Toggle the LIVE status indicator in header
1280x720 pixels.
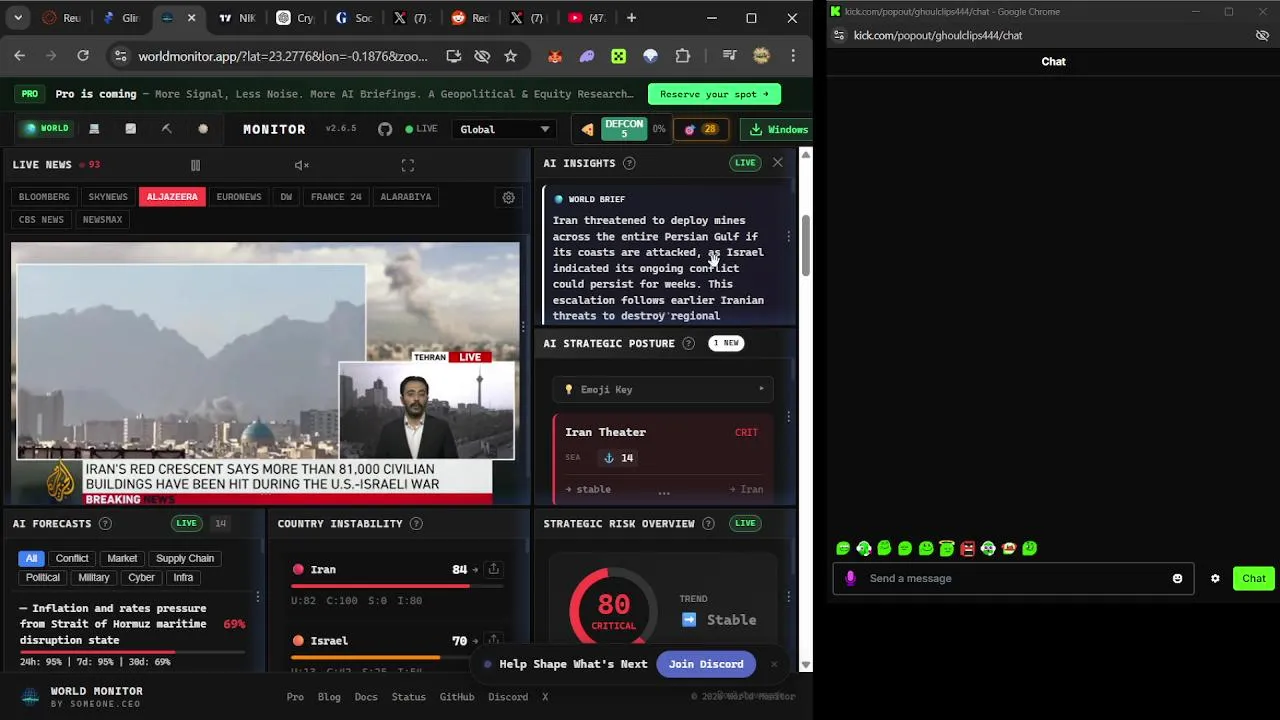[x=421, y=129]
